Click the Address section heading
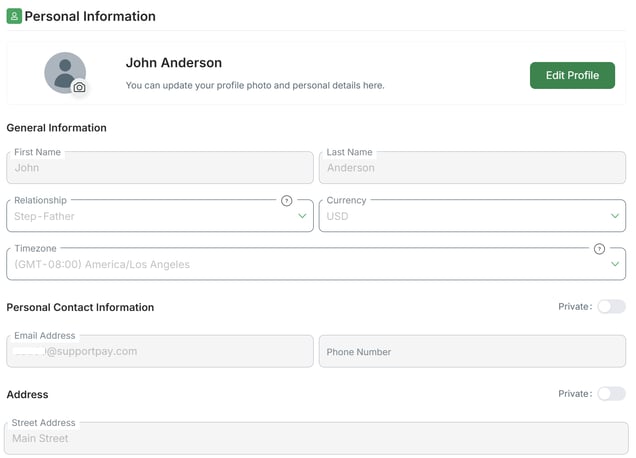The width and height of the screenshot is (636, 458). [x=28, y=395]
